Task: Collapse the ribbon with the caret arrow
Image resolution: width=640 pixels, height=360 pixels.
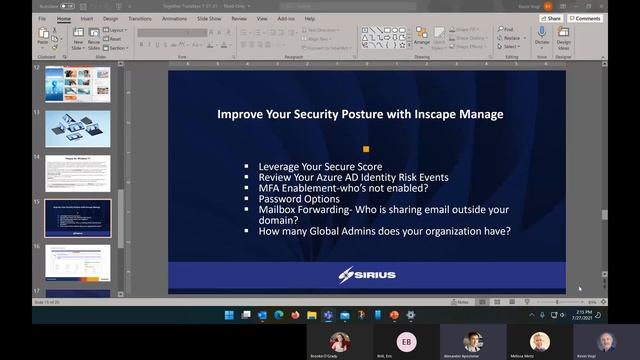Action: (603, 57)
